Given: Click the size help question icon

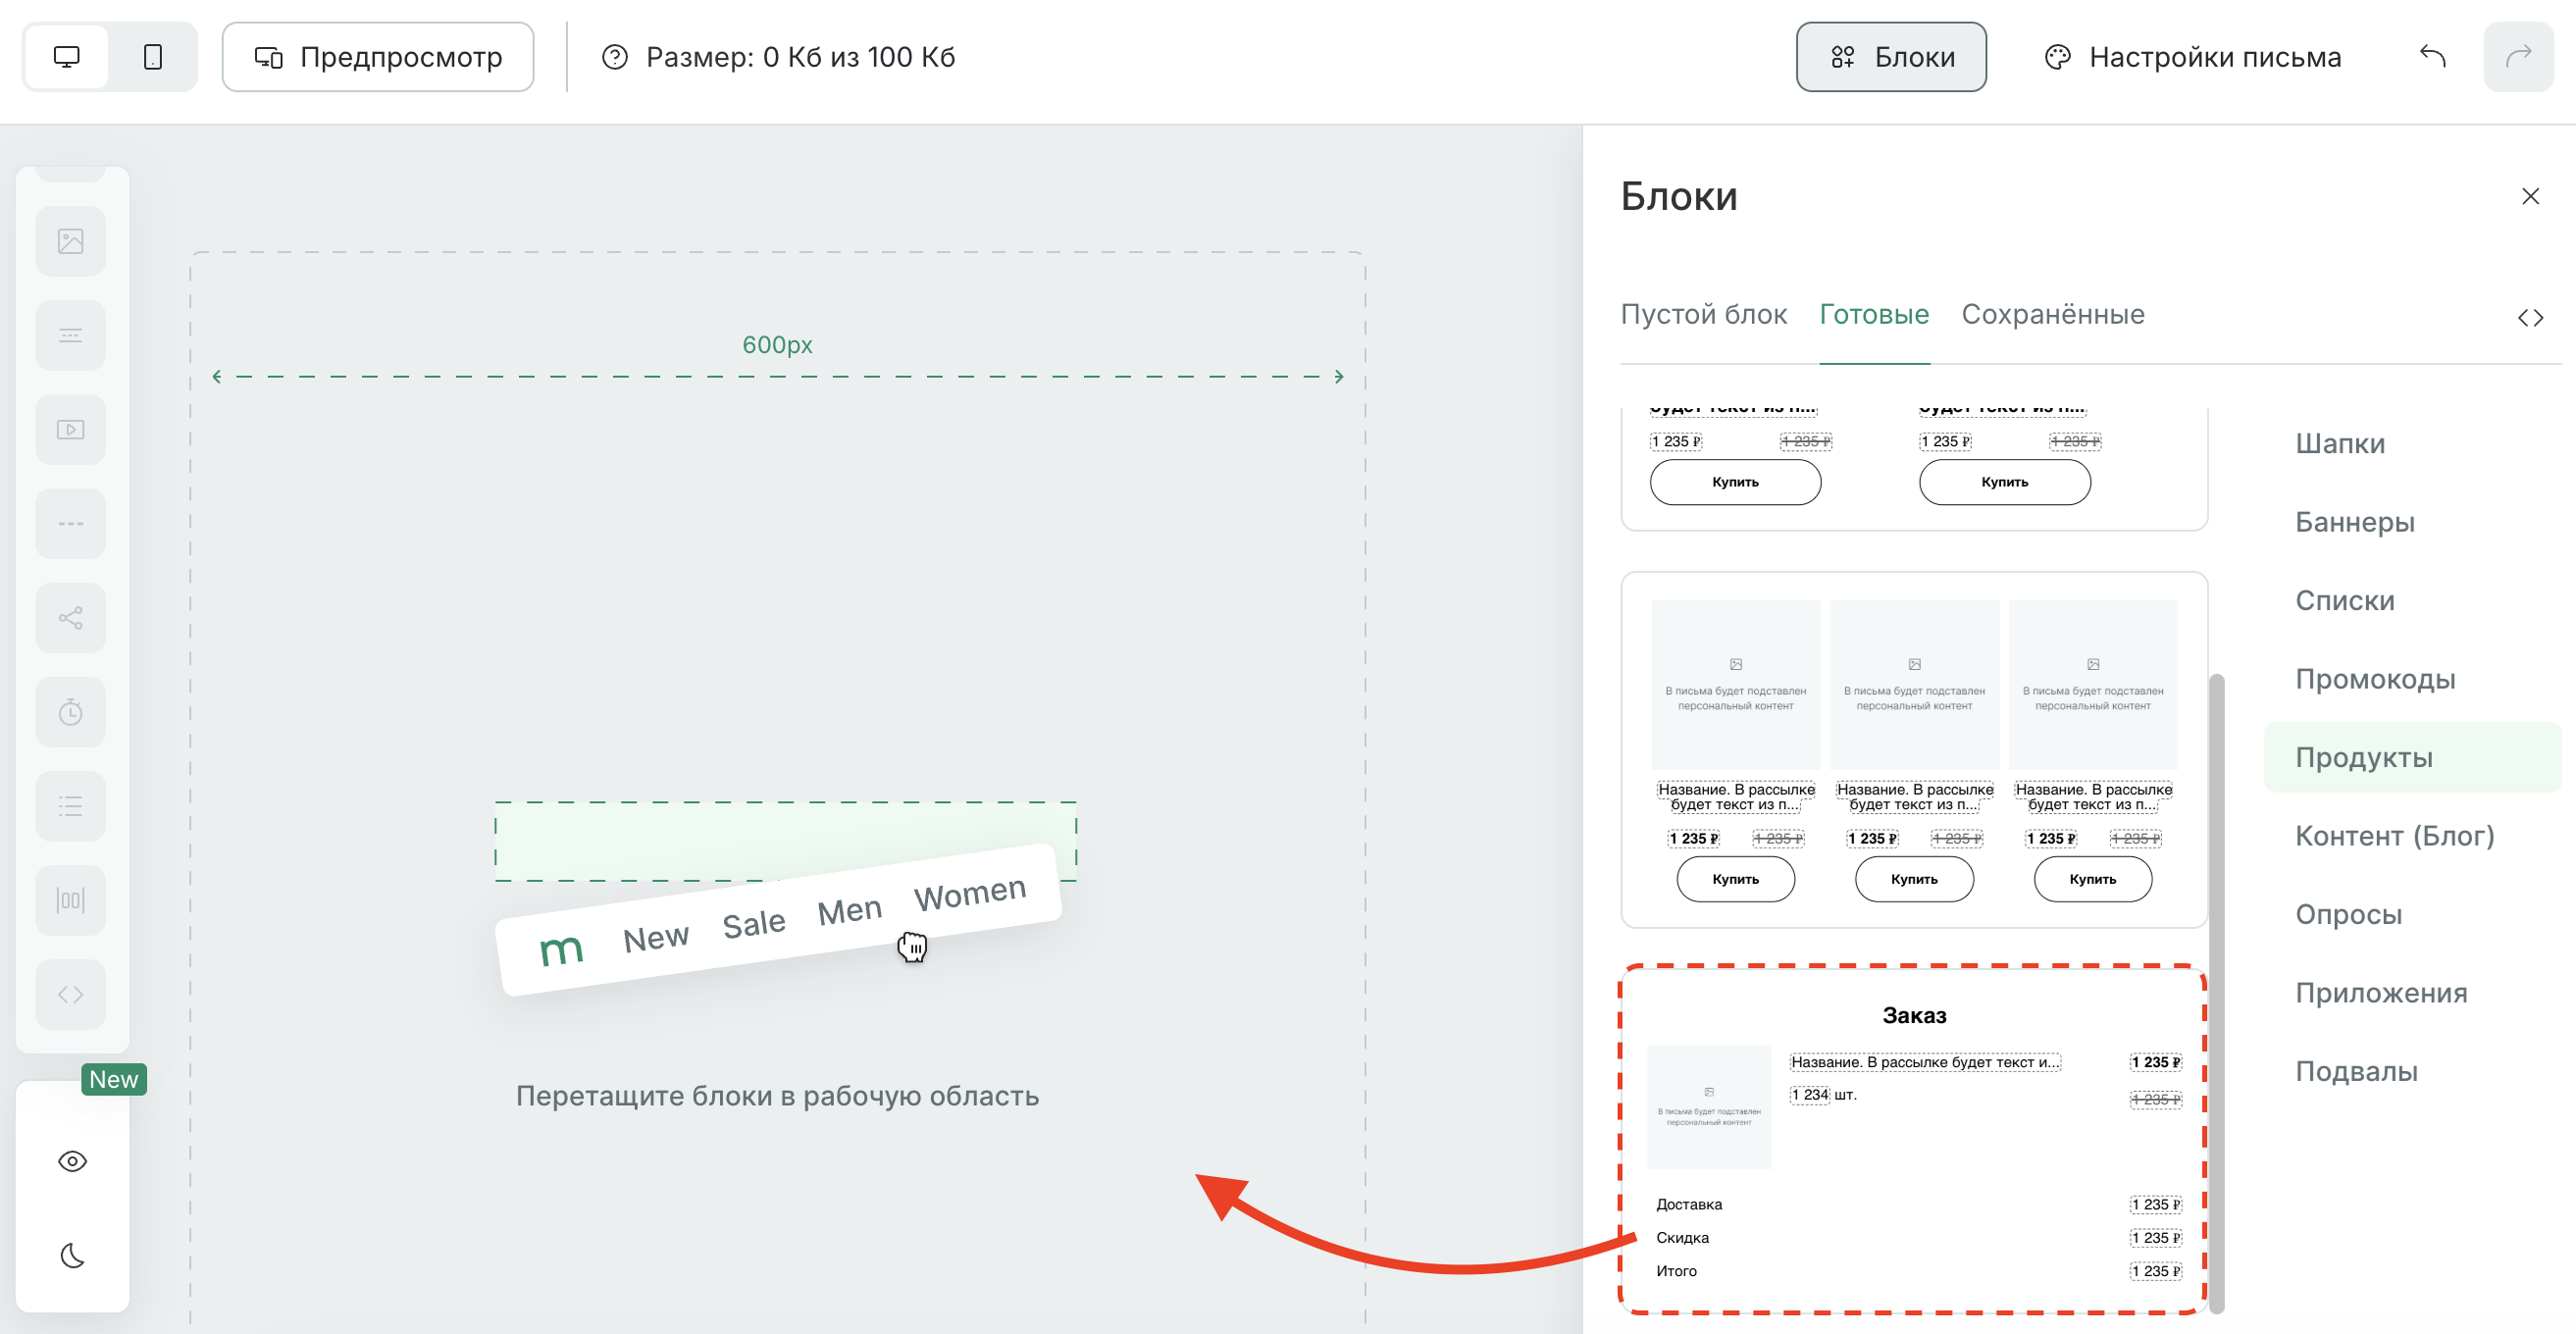Looking at the screenshot, I should pos(615,57).
